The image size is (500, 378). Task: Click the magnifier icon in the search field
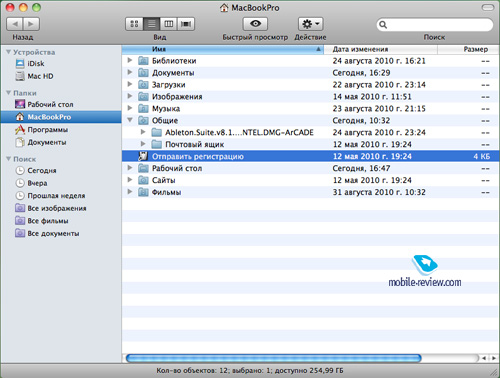pyautogui.click(x=383, y=25)
